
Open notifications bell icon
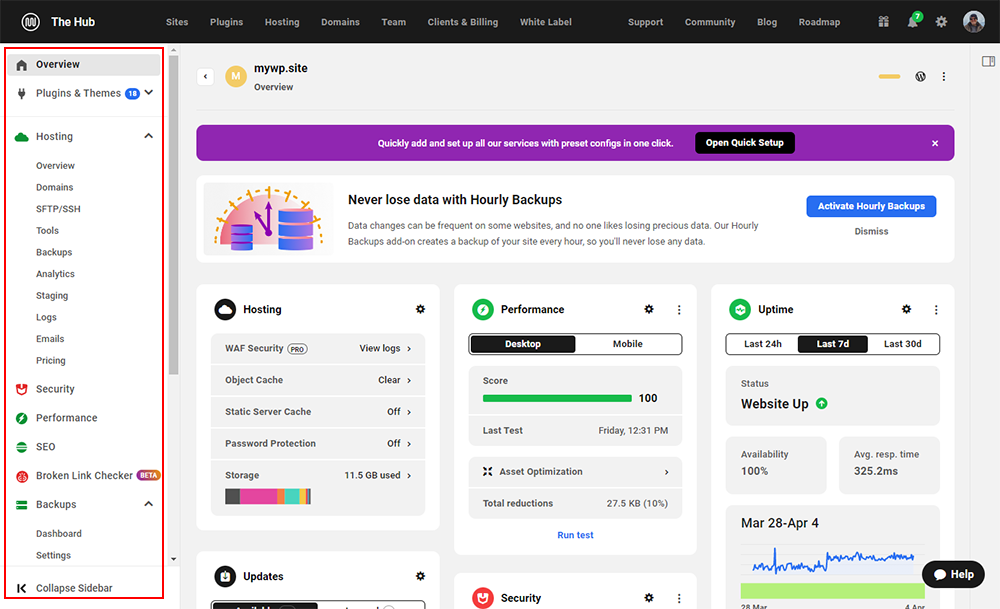[x=913, y=22]
